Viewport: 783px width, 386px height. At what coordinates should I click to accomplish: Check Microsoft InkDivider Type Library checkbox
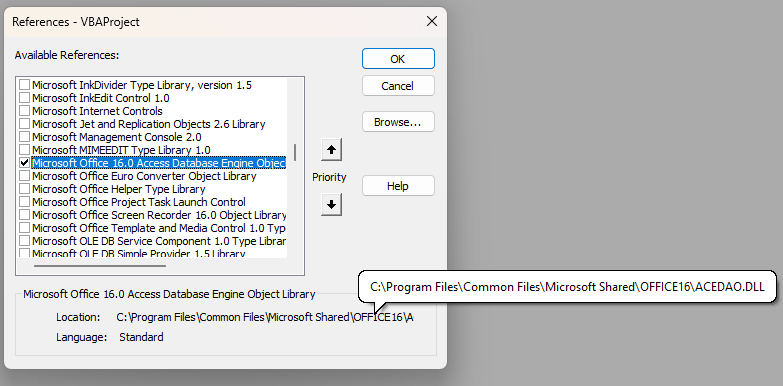24,85
